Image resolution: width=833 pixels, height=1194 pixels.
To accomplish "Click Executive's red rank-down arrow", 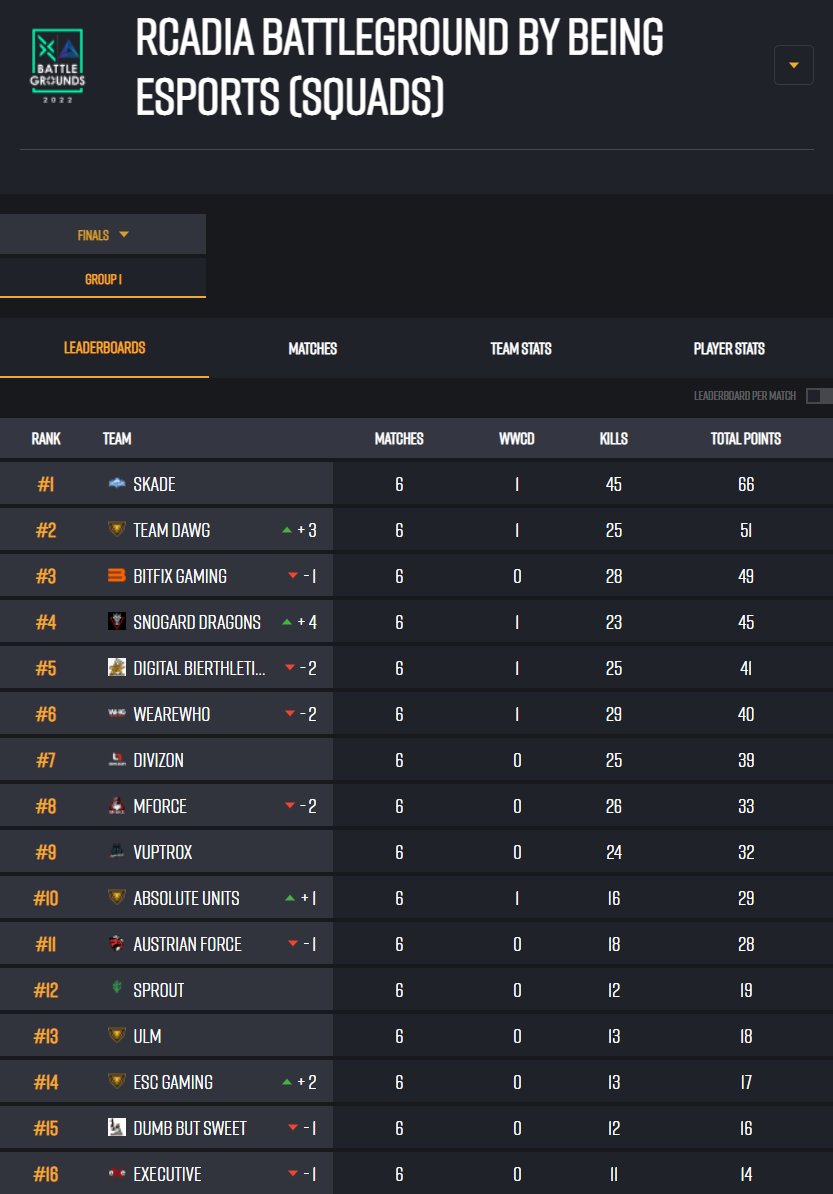I will (x=293, y=1173).
